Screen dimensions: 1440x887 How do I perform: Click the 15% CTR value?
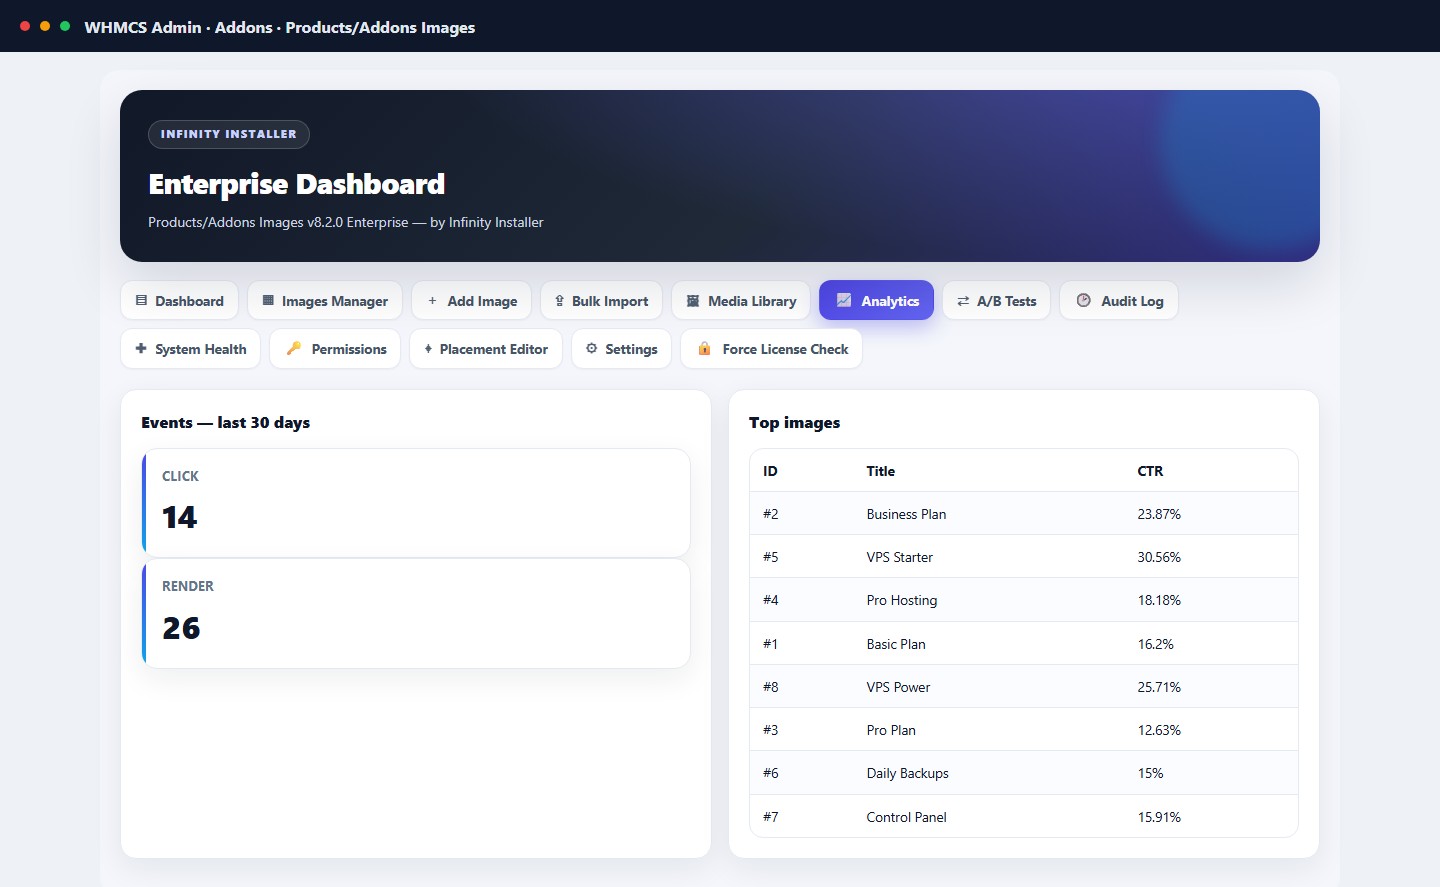pyautogui.click(x=1150, y=773)
